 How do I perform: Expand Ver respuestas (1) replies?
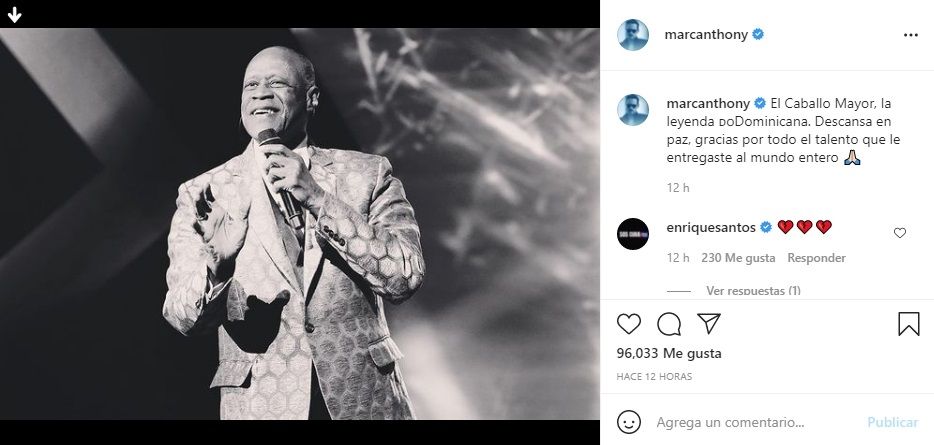[x=753, y=290]
